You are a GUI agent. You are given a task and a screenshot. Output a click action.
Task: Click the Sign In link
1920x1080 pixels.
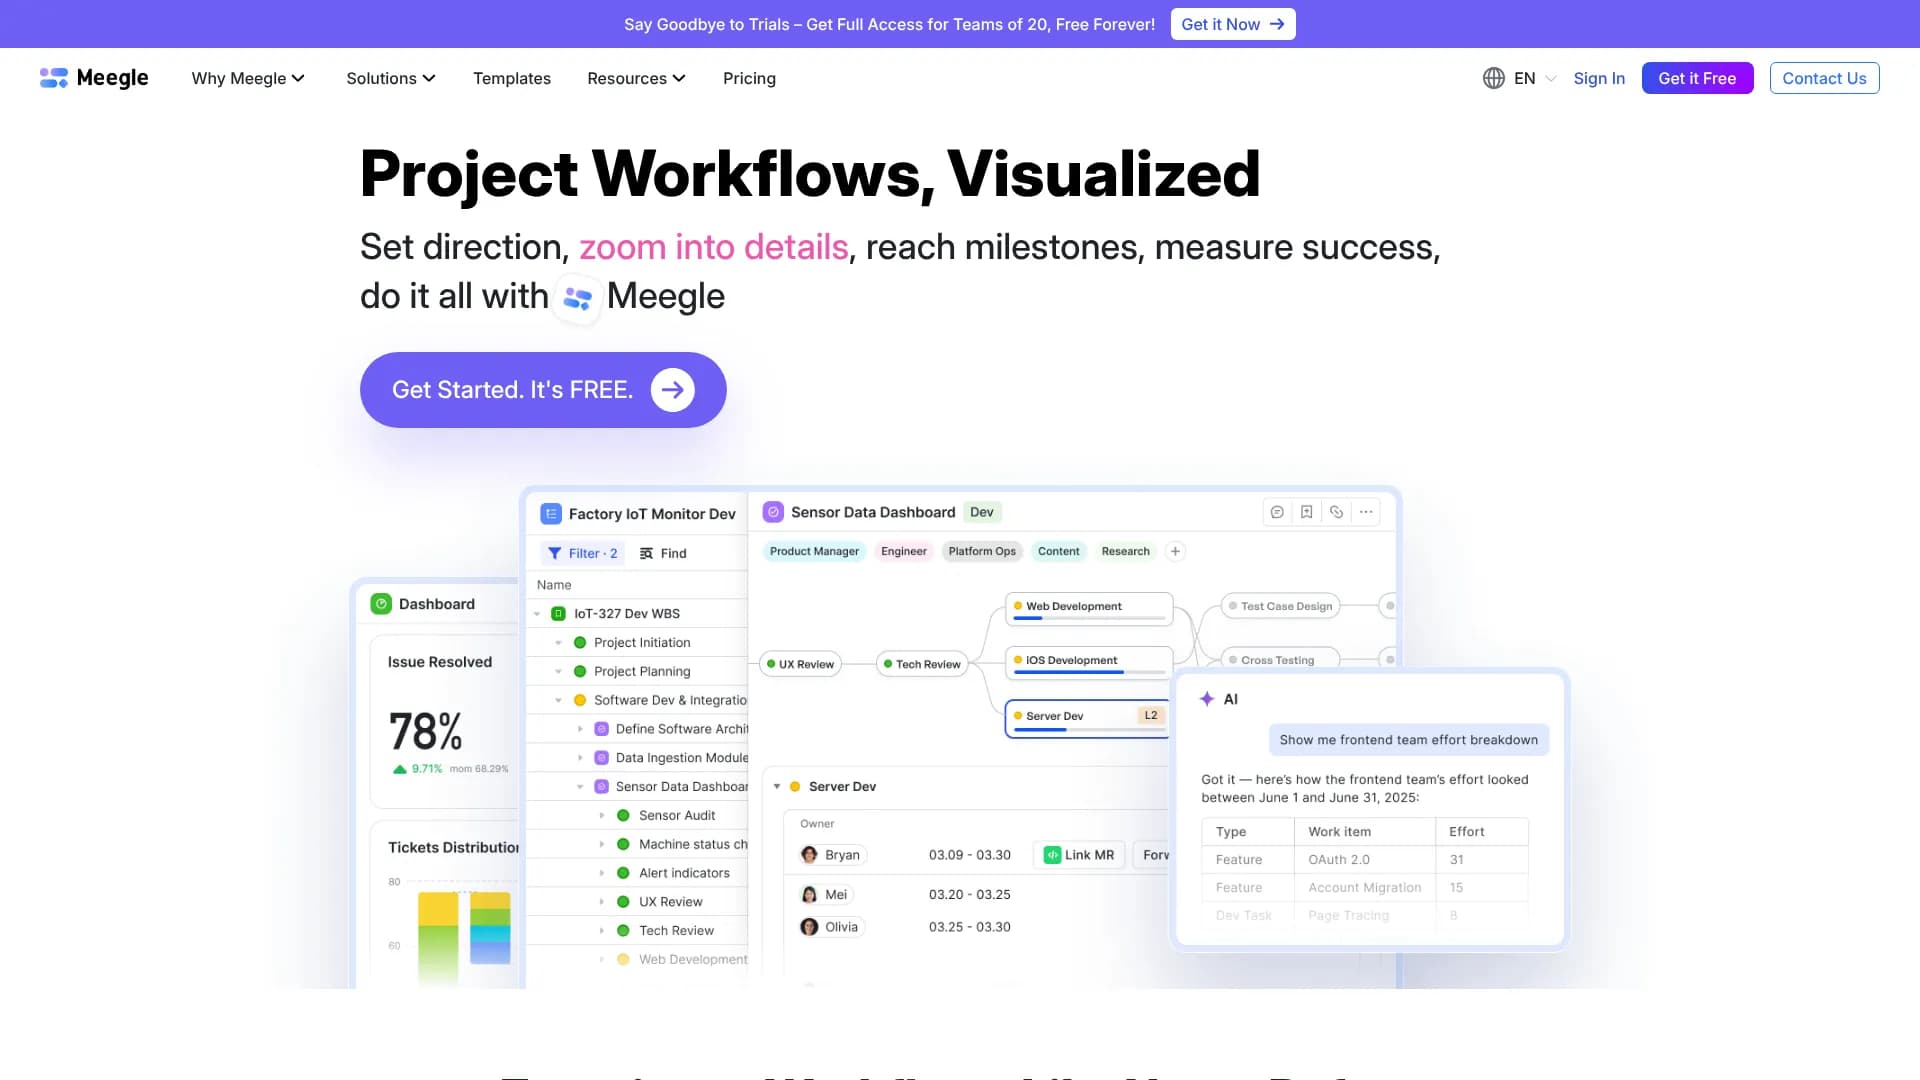(1598, 78)
